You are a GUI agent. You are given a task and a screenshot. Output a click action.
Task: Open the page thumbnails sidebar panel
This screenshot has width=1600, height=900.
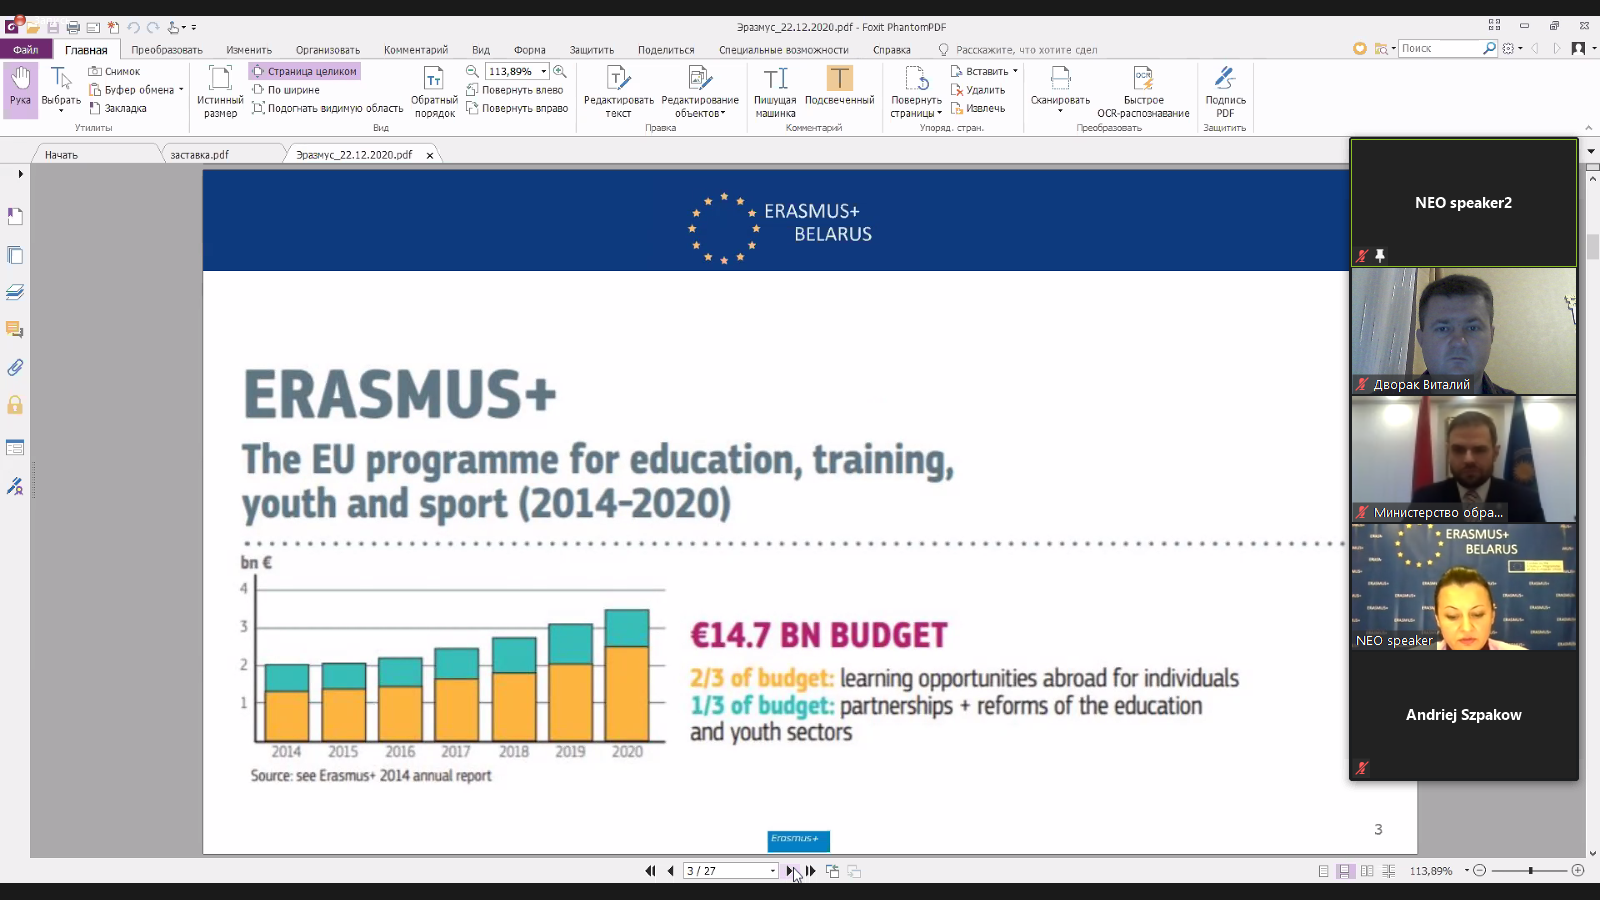pyautogui.click(x=15, y=255)
